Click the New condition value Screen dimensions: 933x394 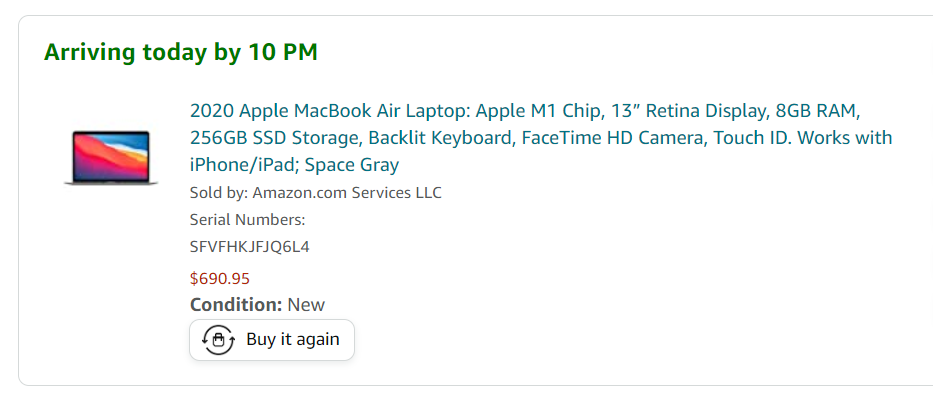point(306,305)
